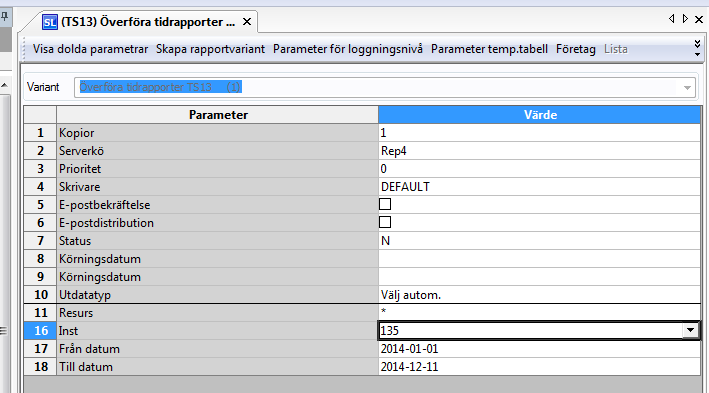
Task: Select the Till datum value 2014-12-11
Action: point(539,367)
